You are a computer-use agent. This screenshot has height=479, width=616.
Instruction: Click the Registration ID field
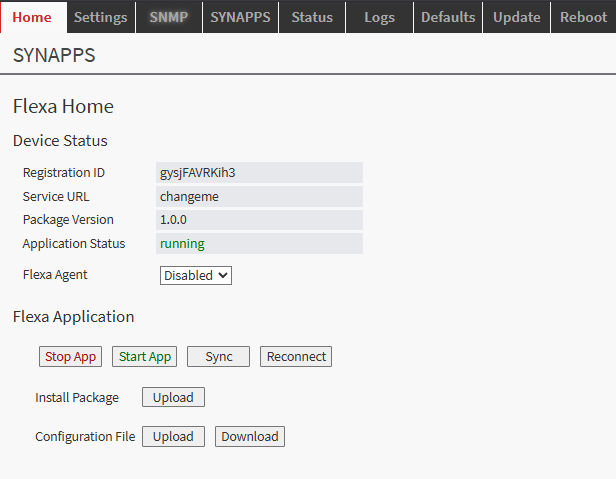[259, 173]
